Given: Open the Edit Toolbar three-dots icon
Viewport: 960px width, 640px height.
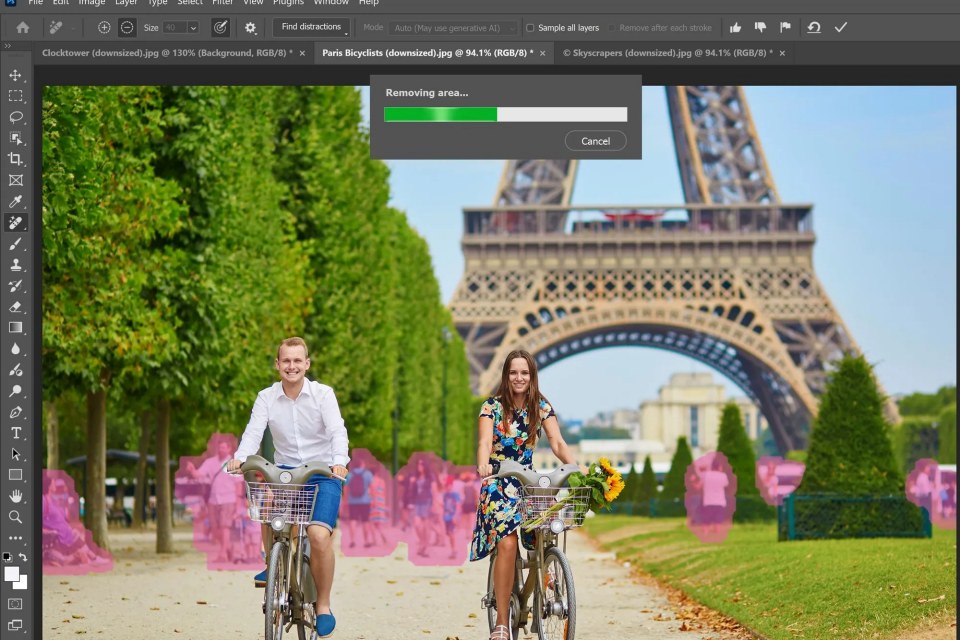Looking at the screenshot, I should click(x=16, y=538).
